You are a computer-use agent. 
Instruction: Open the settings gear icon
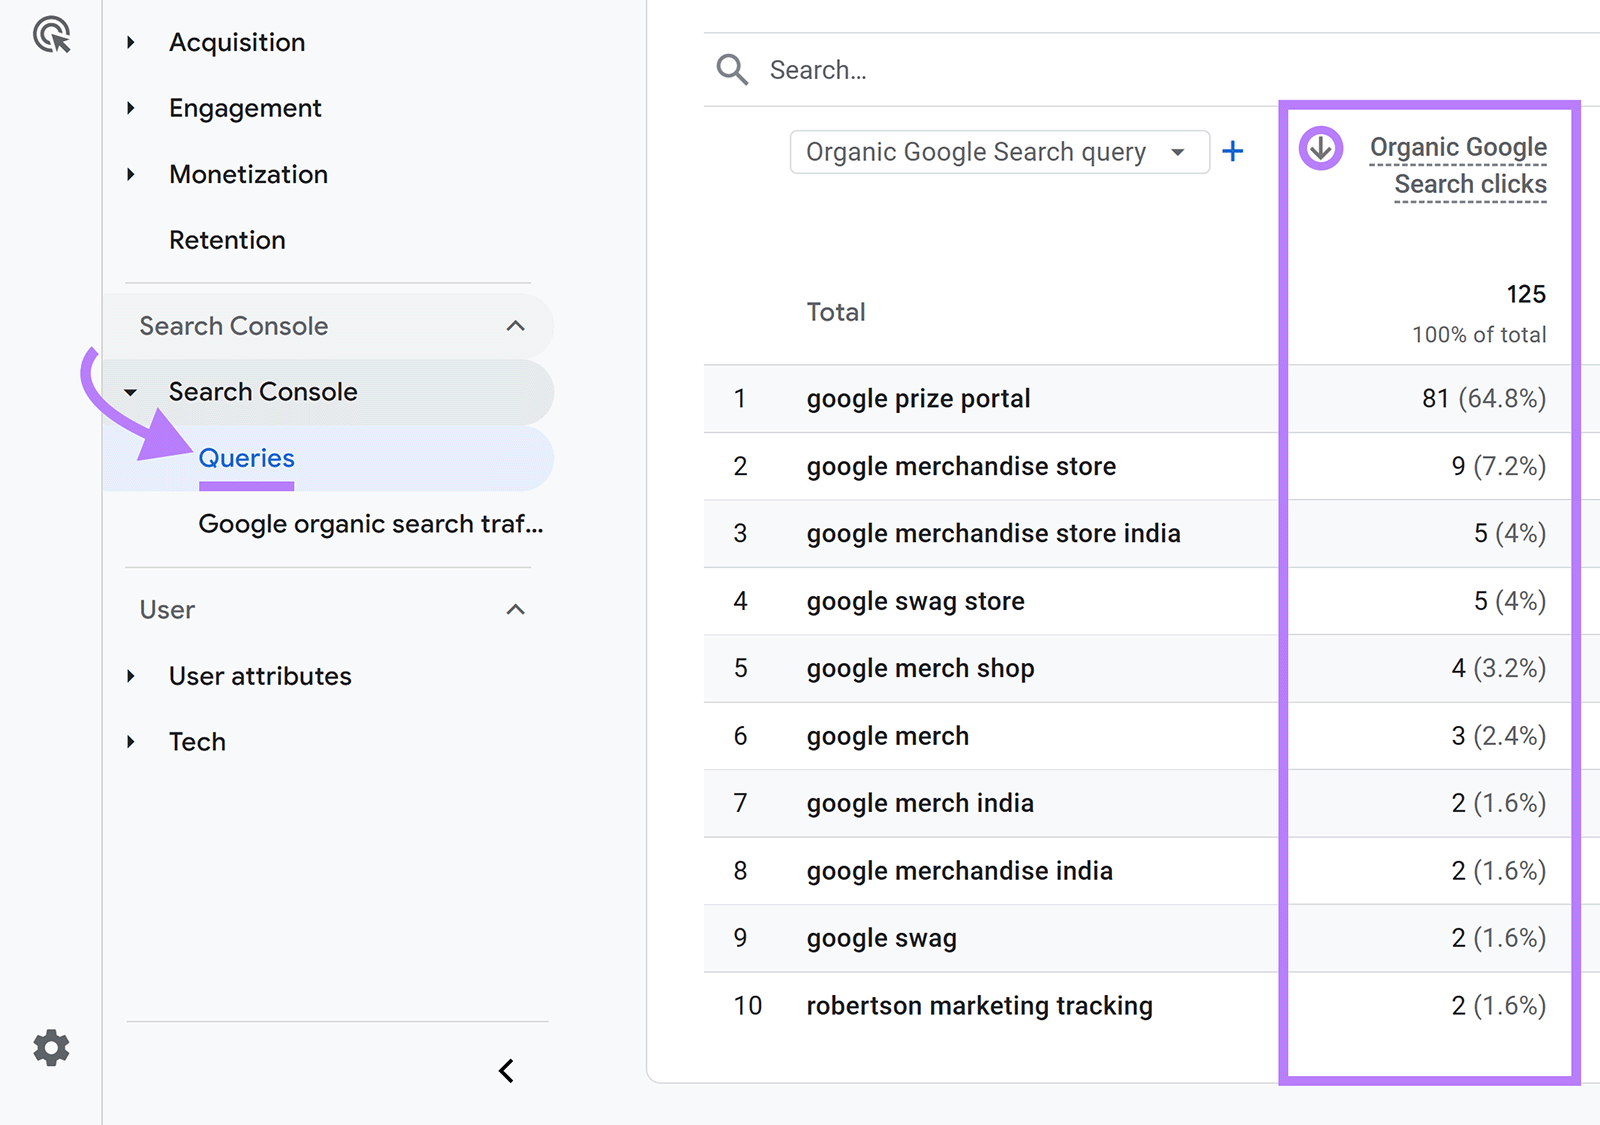pyautogui.click(x=51, y=1048)
